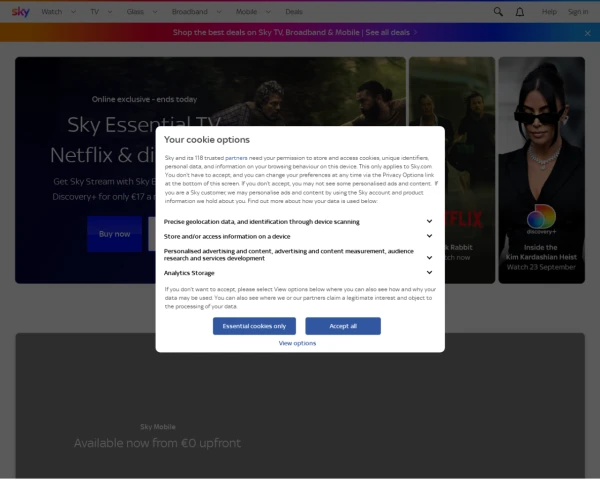Open the Broadband navigation item

pos(189,12)
